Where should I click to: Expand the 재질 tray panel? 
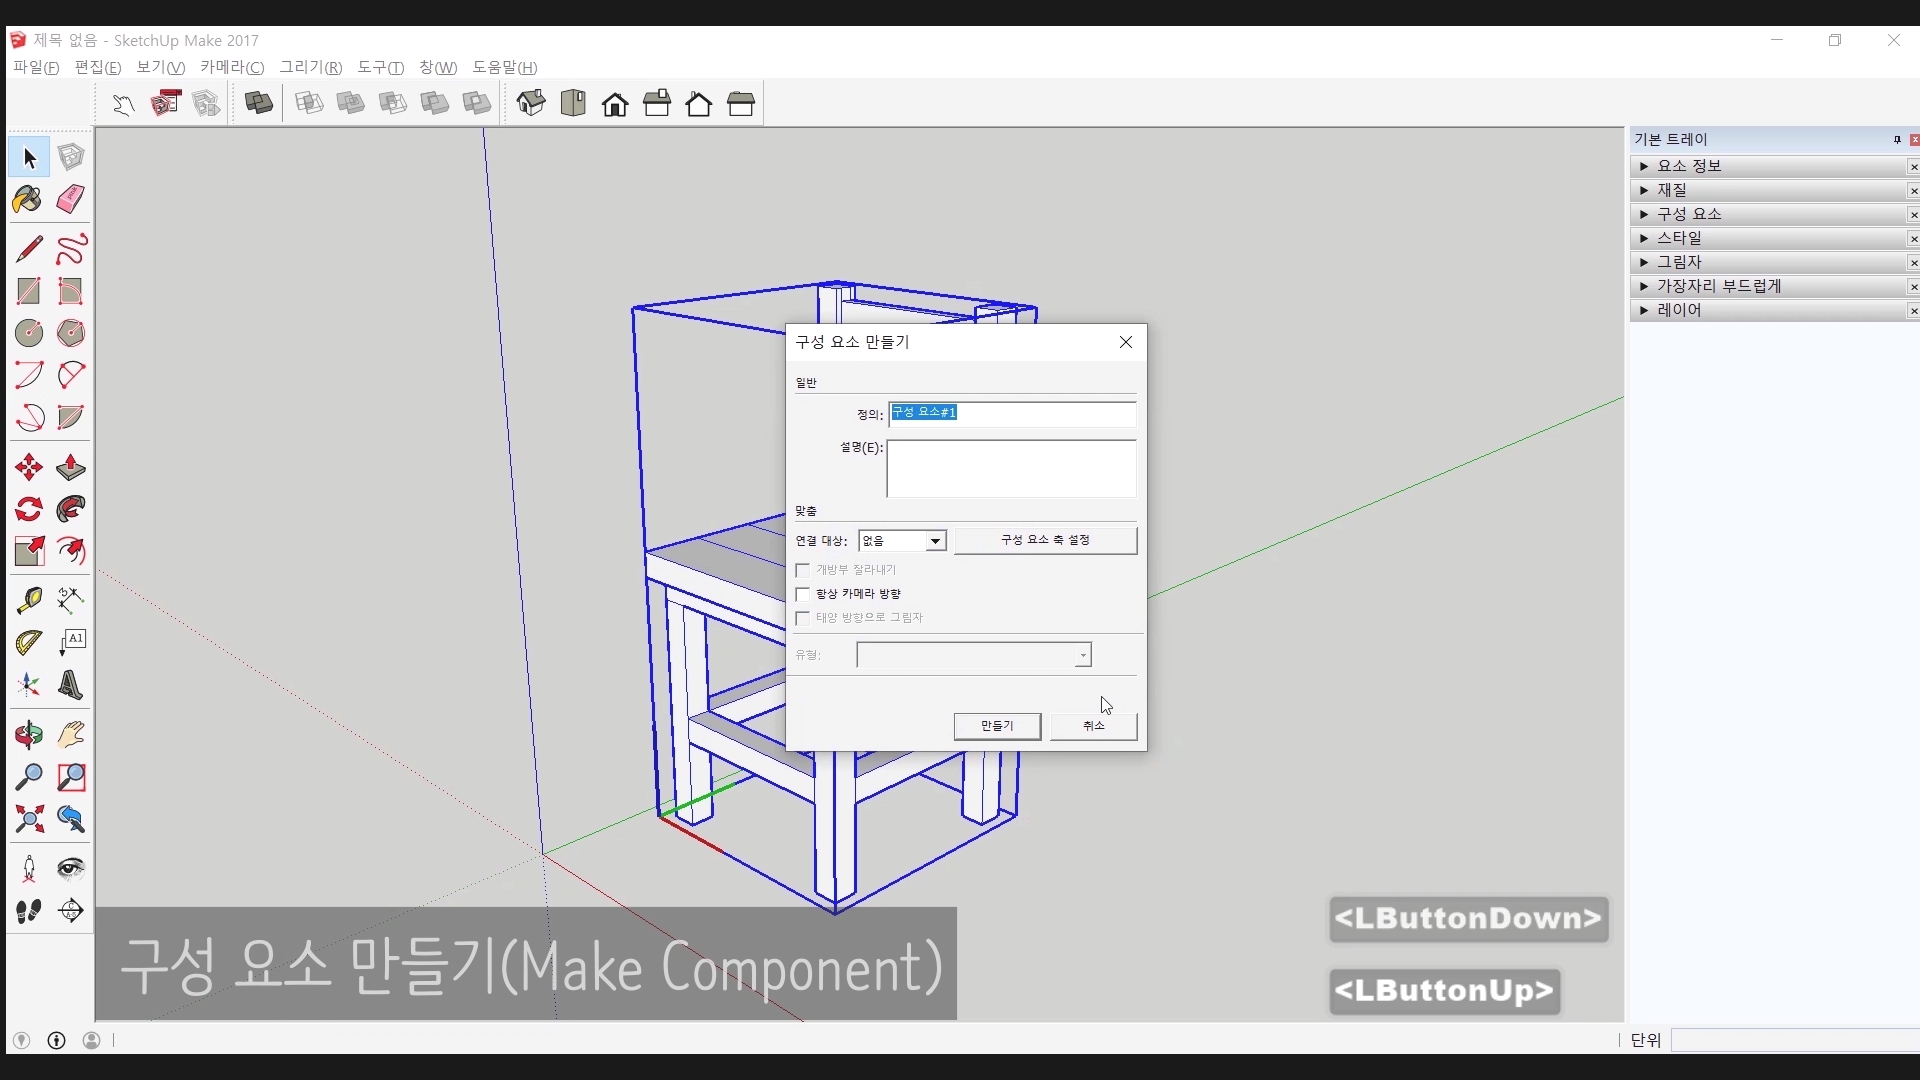pos(1671,190)
